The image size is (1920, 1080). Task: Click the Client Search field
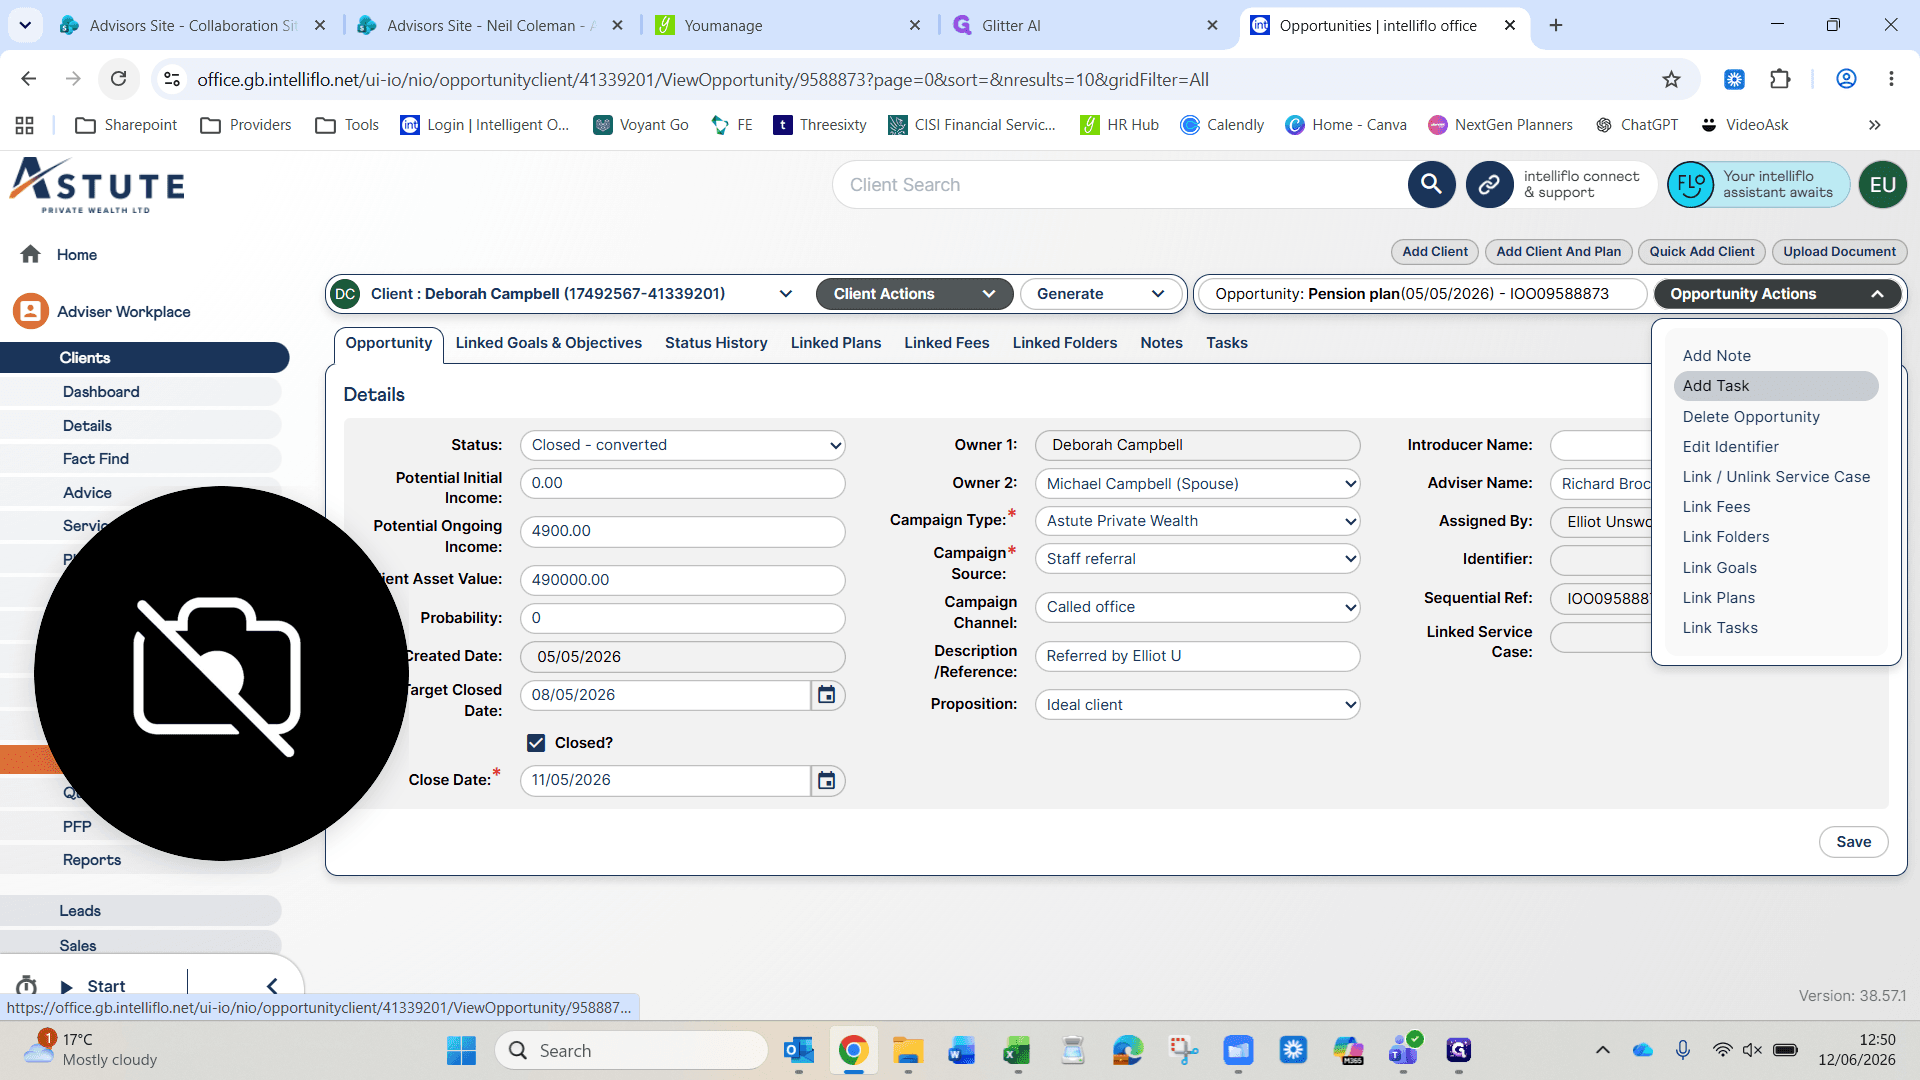click(1120, 185)
